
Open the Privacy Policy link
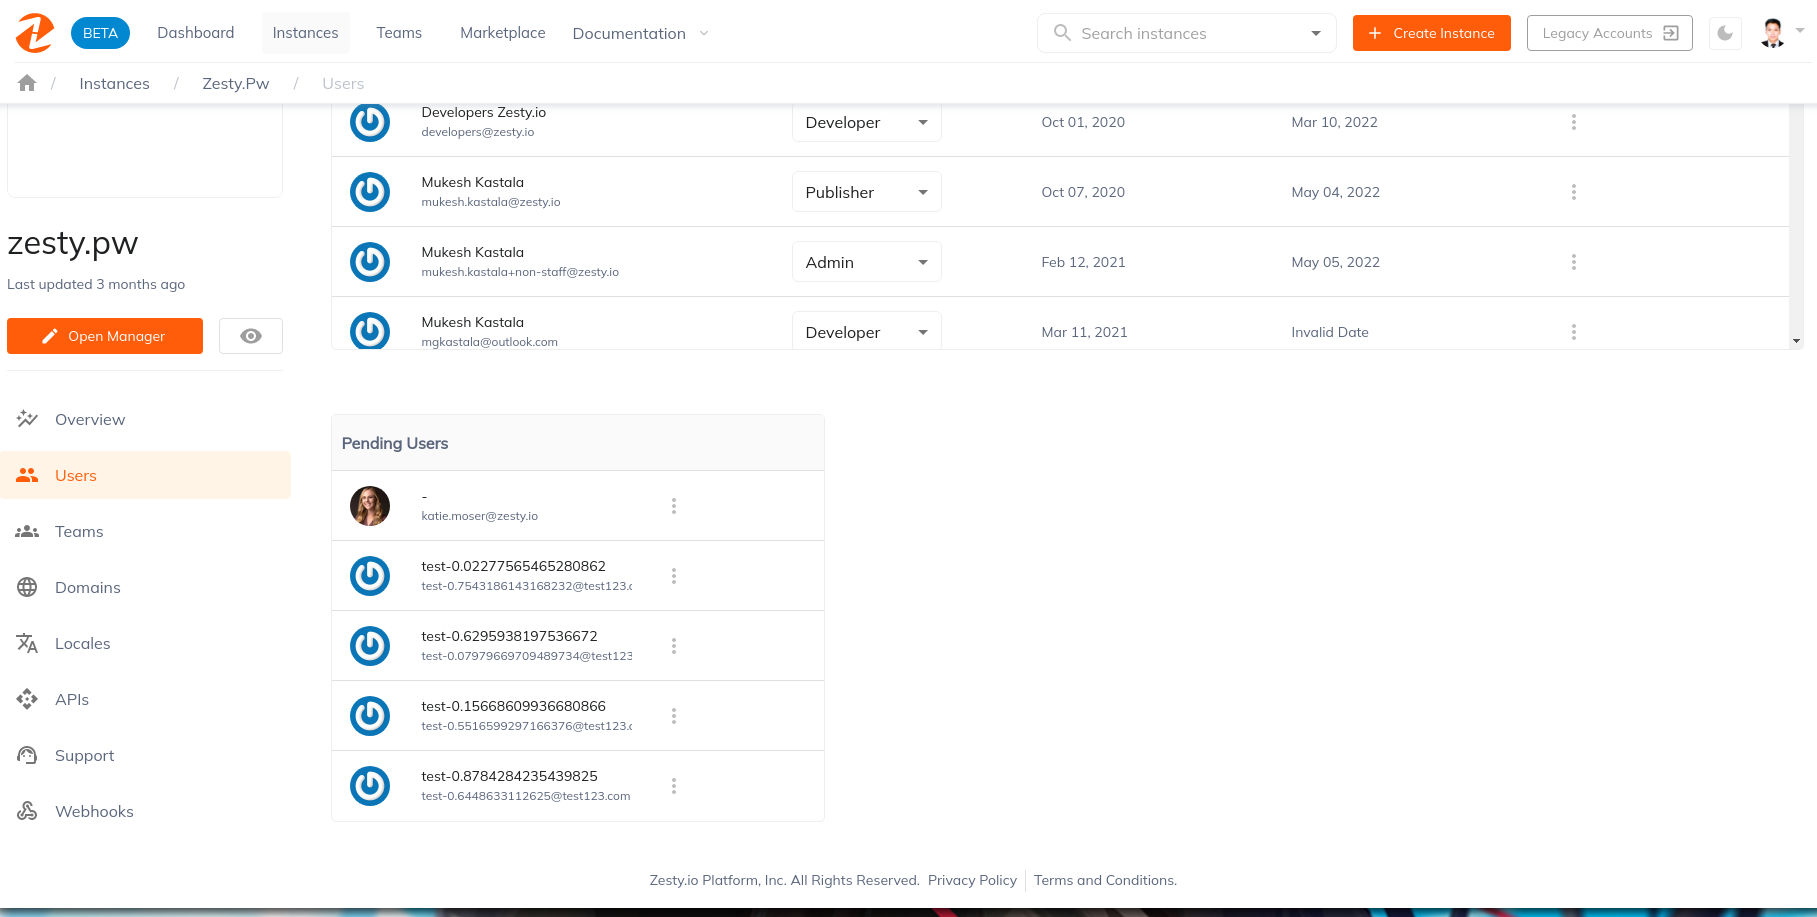point(972,880)
